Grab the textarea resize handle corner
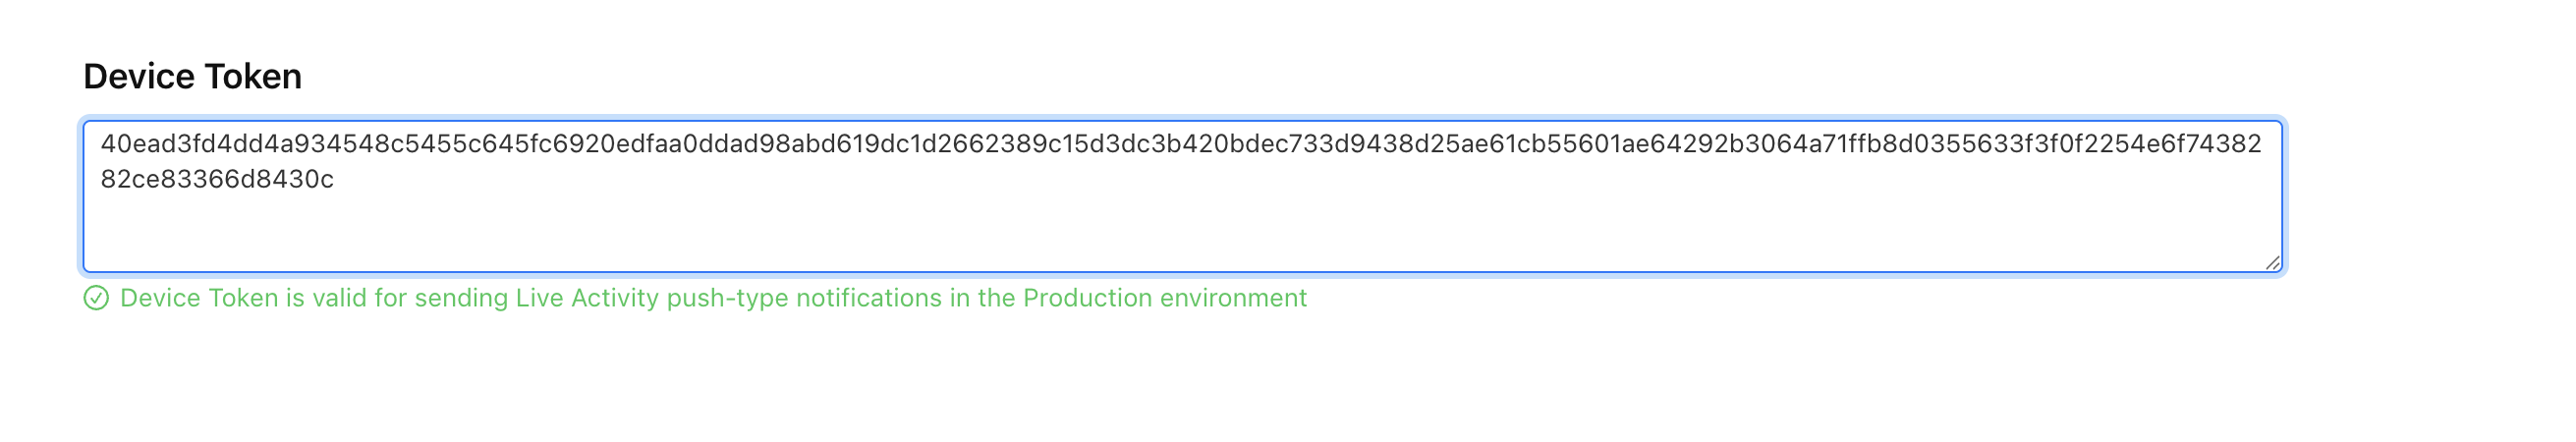This screenshot has height=442, width=2576. pos(2272,263)
